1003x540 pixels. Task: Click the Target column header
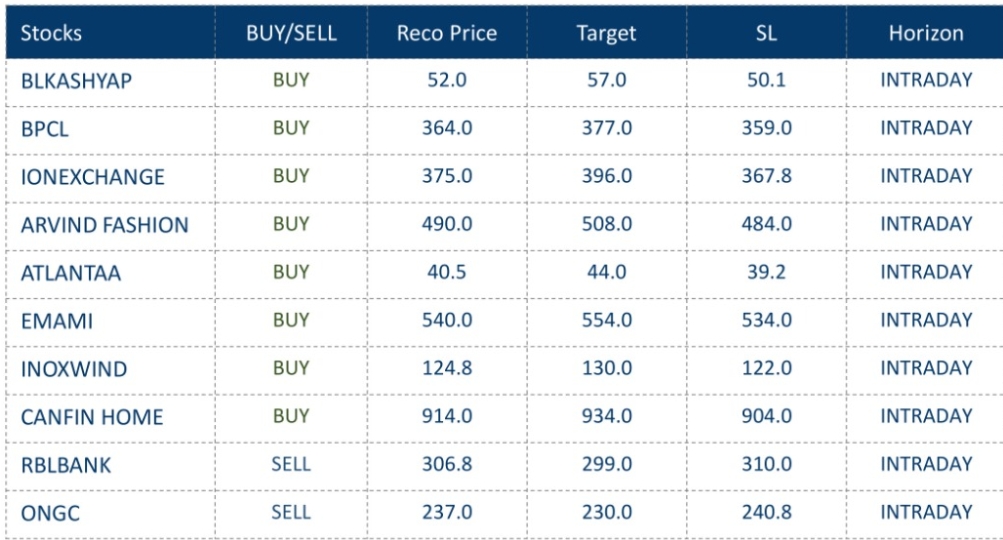(x=606, y=33)
